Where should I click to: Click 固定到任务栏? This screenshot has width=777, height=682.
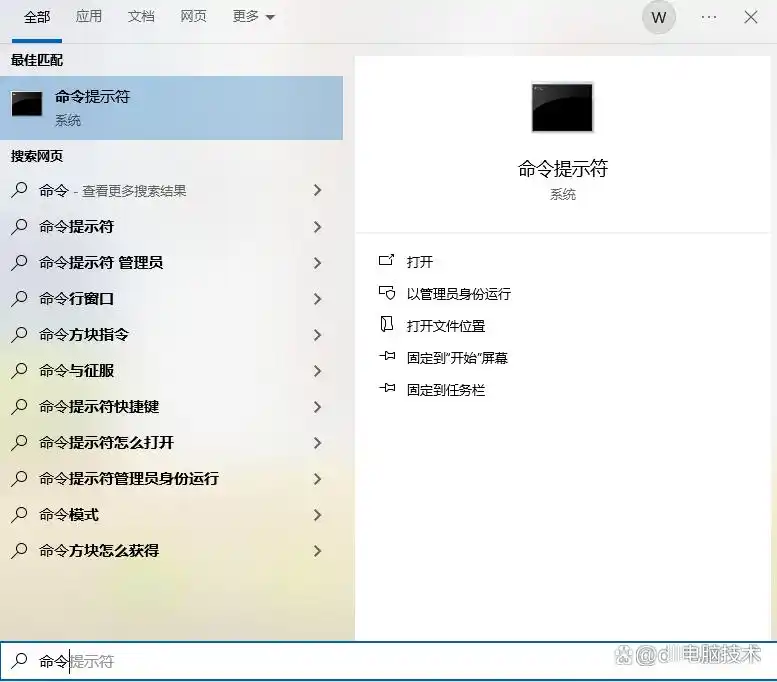(x=445, y=390)
